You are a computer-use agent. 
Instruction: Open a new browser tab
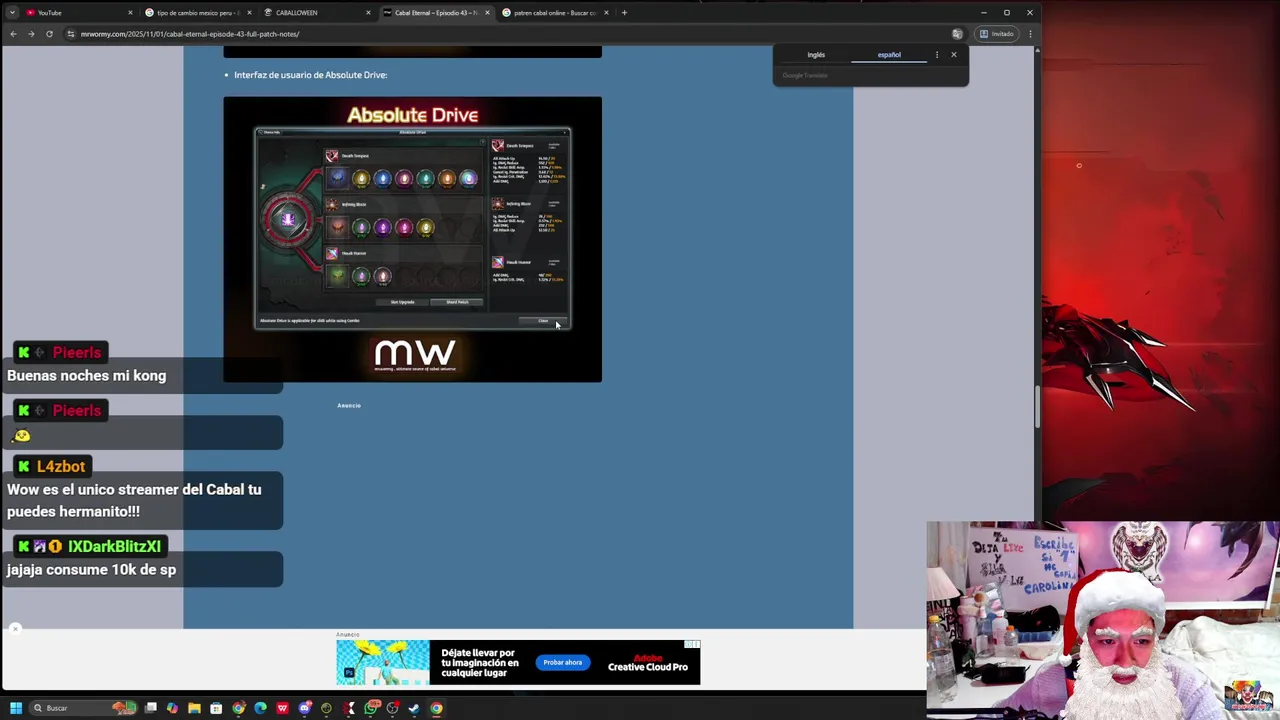coord(624,13)
